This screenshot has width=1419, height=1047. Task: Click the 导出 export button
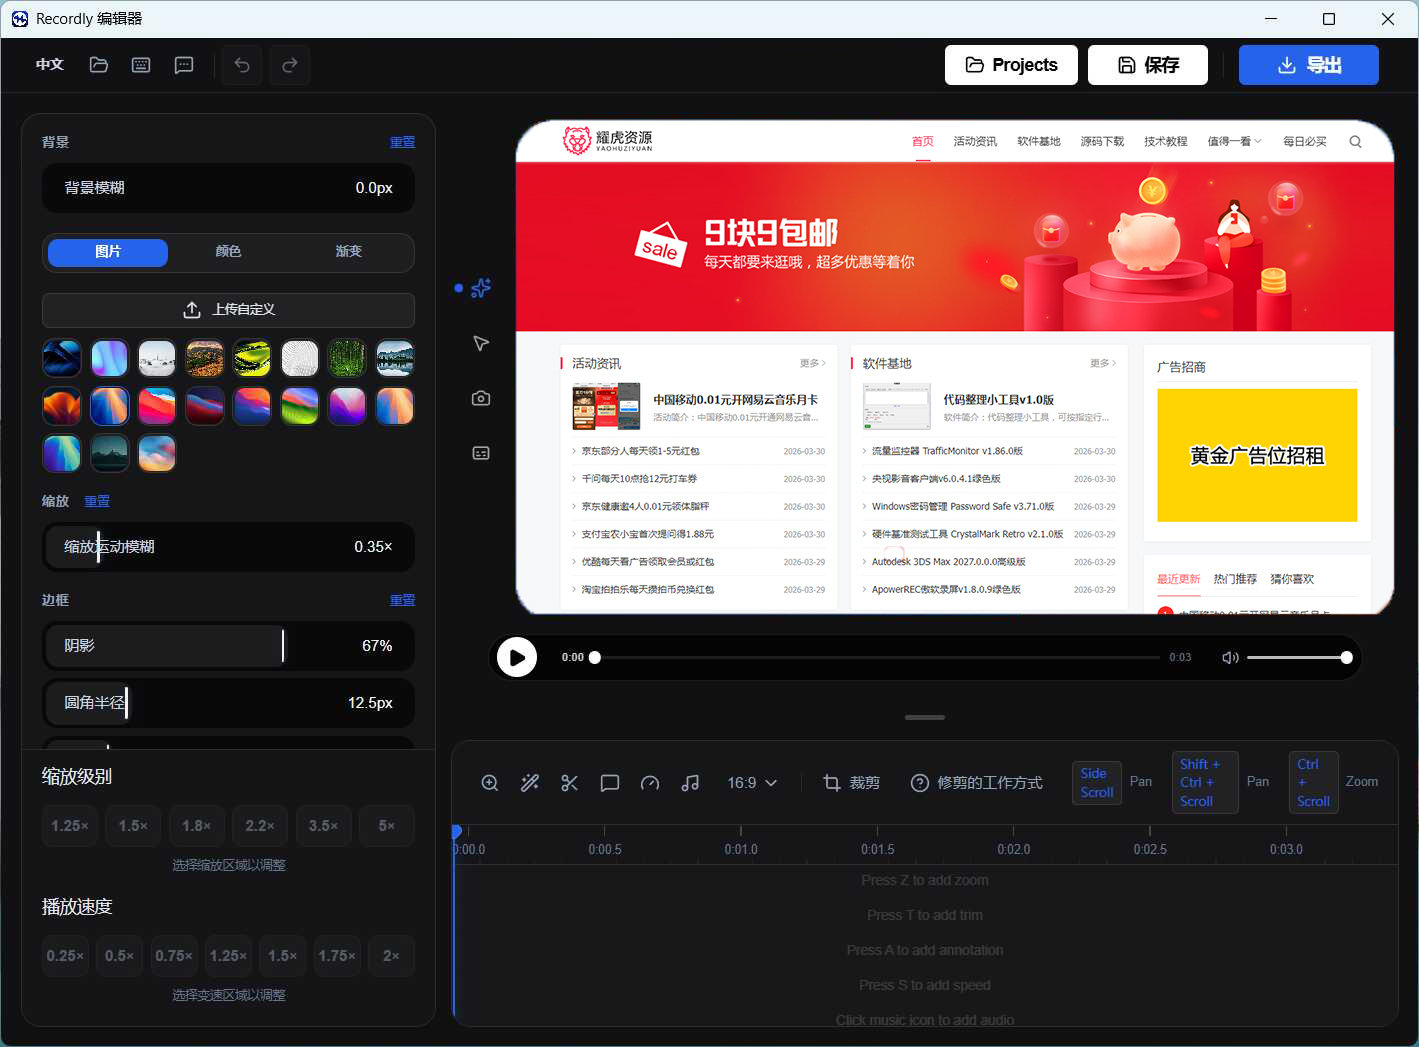[x=1308, y=65]
